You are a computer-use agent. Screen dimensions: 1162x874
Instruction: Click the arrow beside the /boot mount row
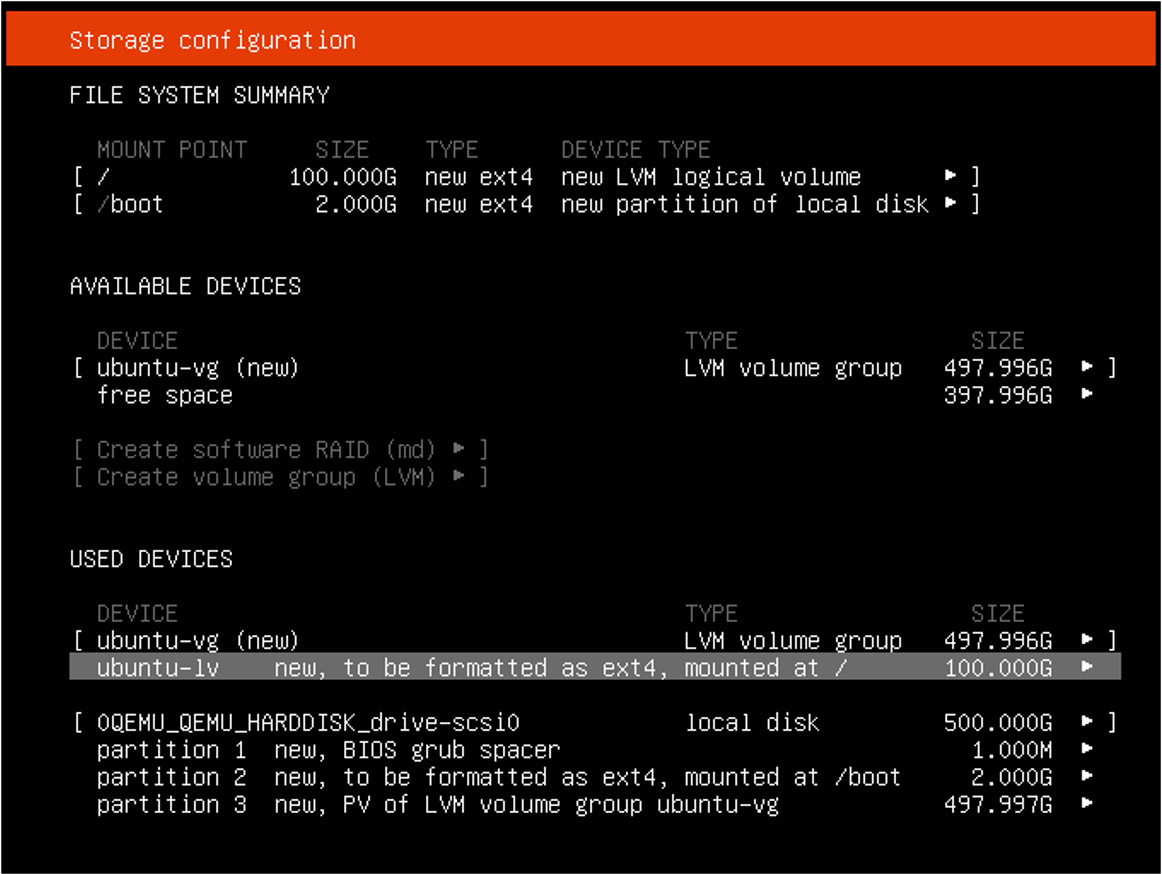point(951,204)
